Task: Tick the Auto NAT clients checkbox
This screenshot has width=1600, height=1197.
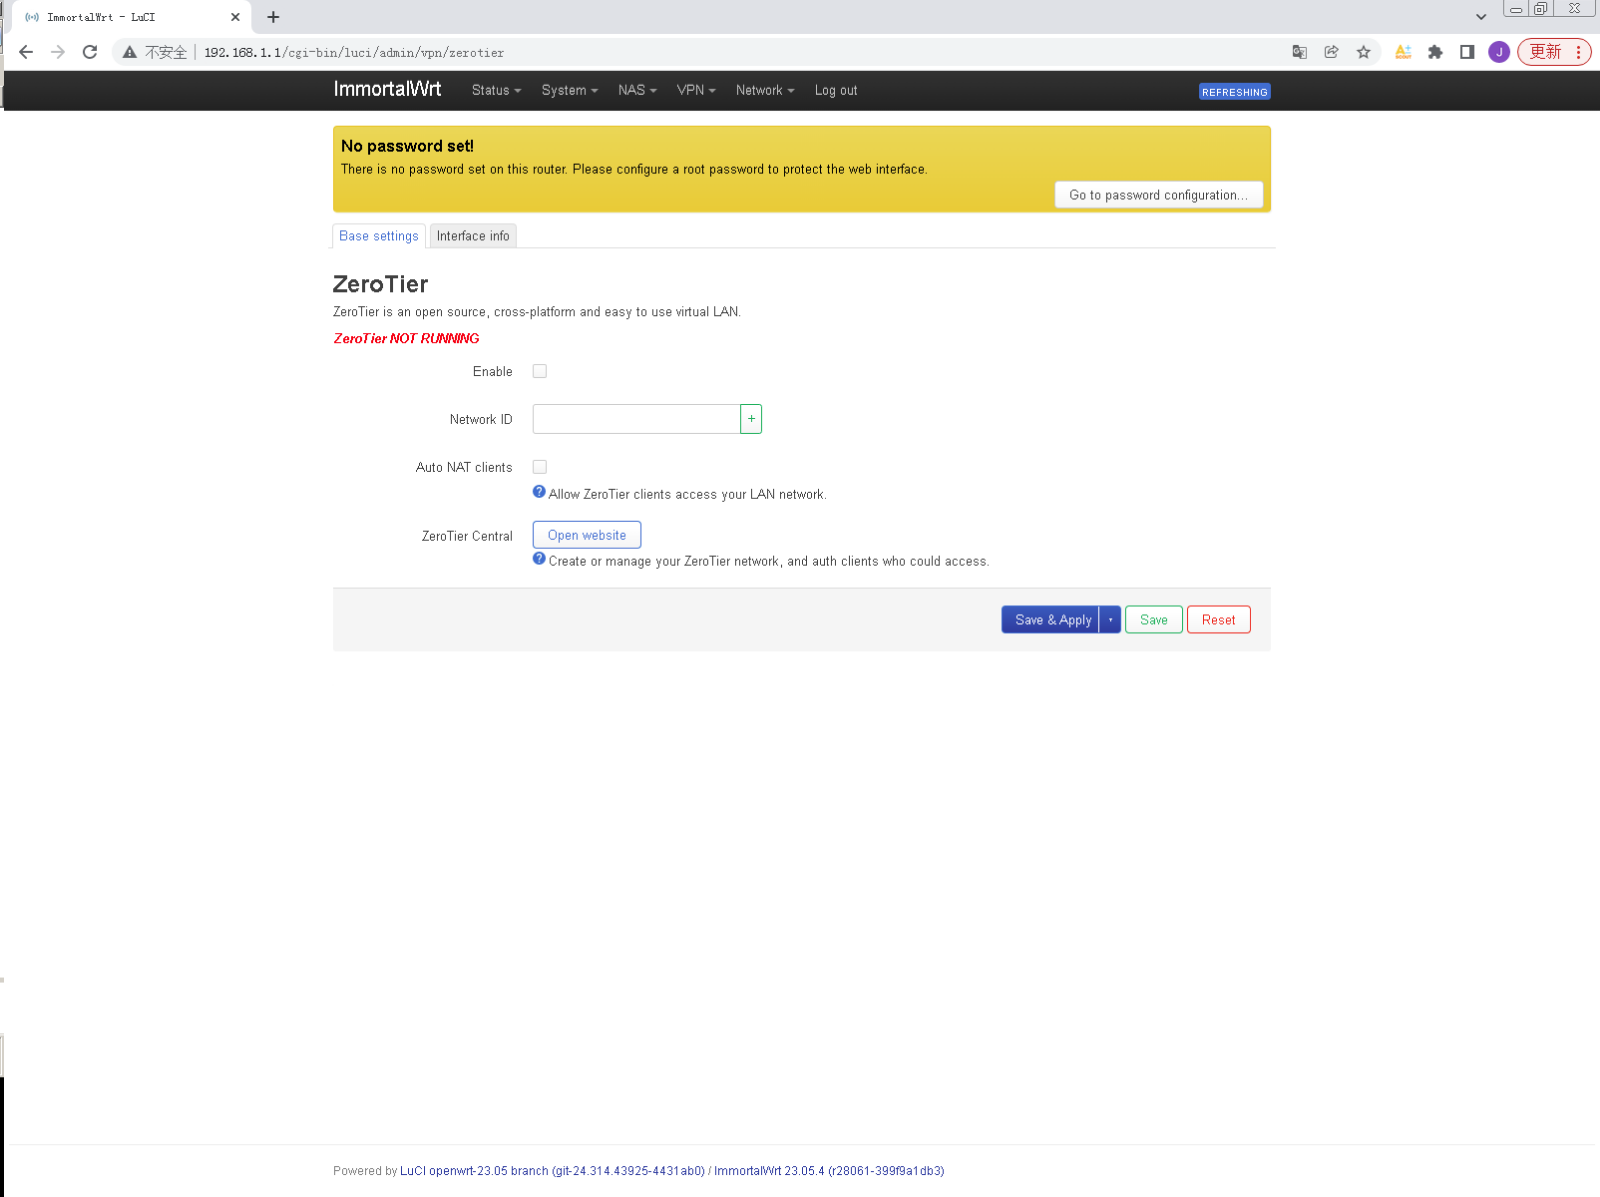Action: pyautogui.click(x=540, y=467)
